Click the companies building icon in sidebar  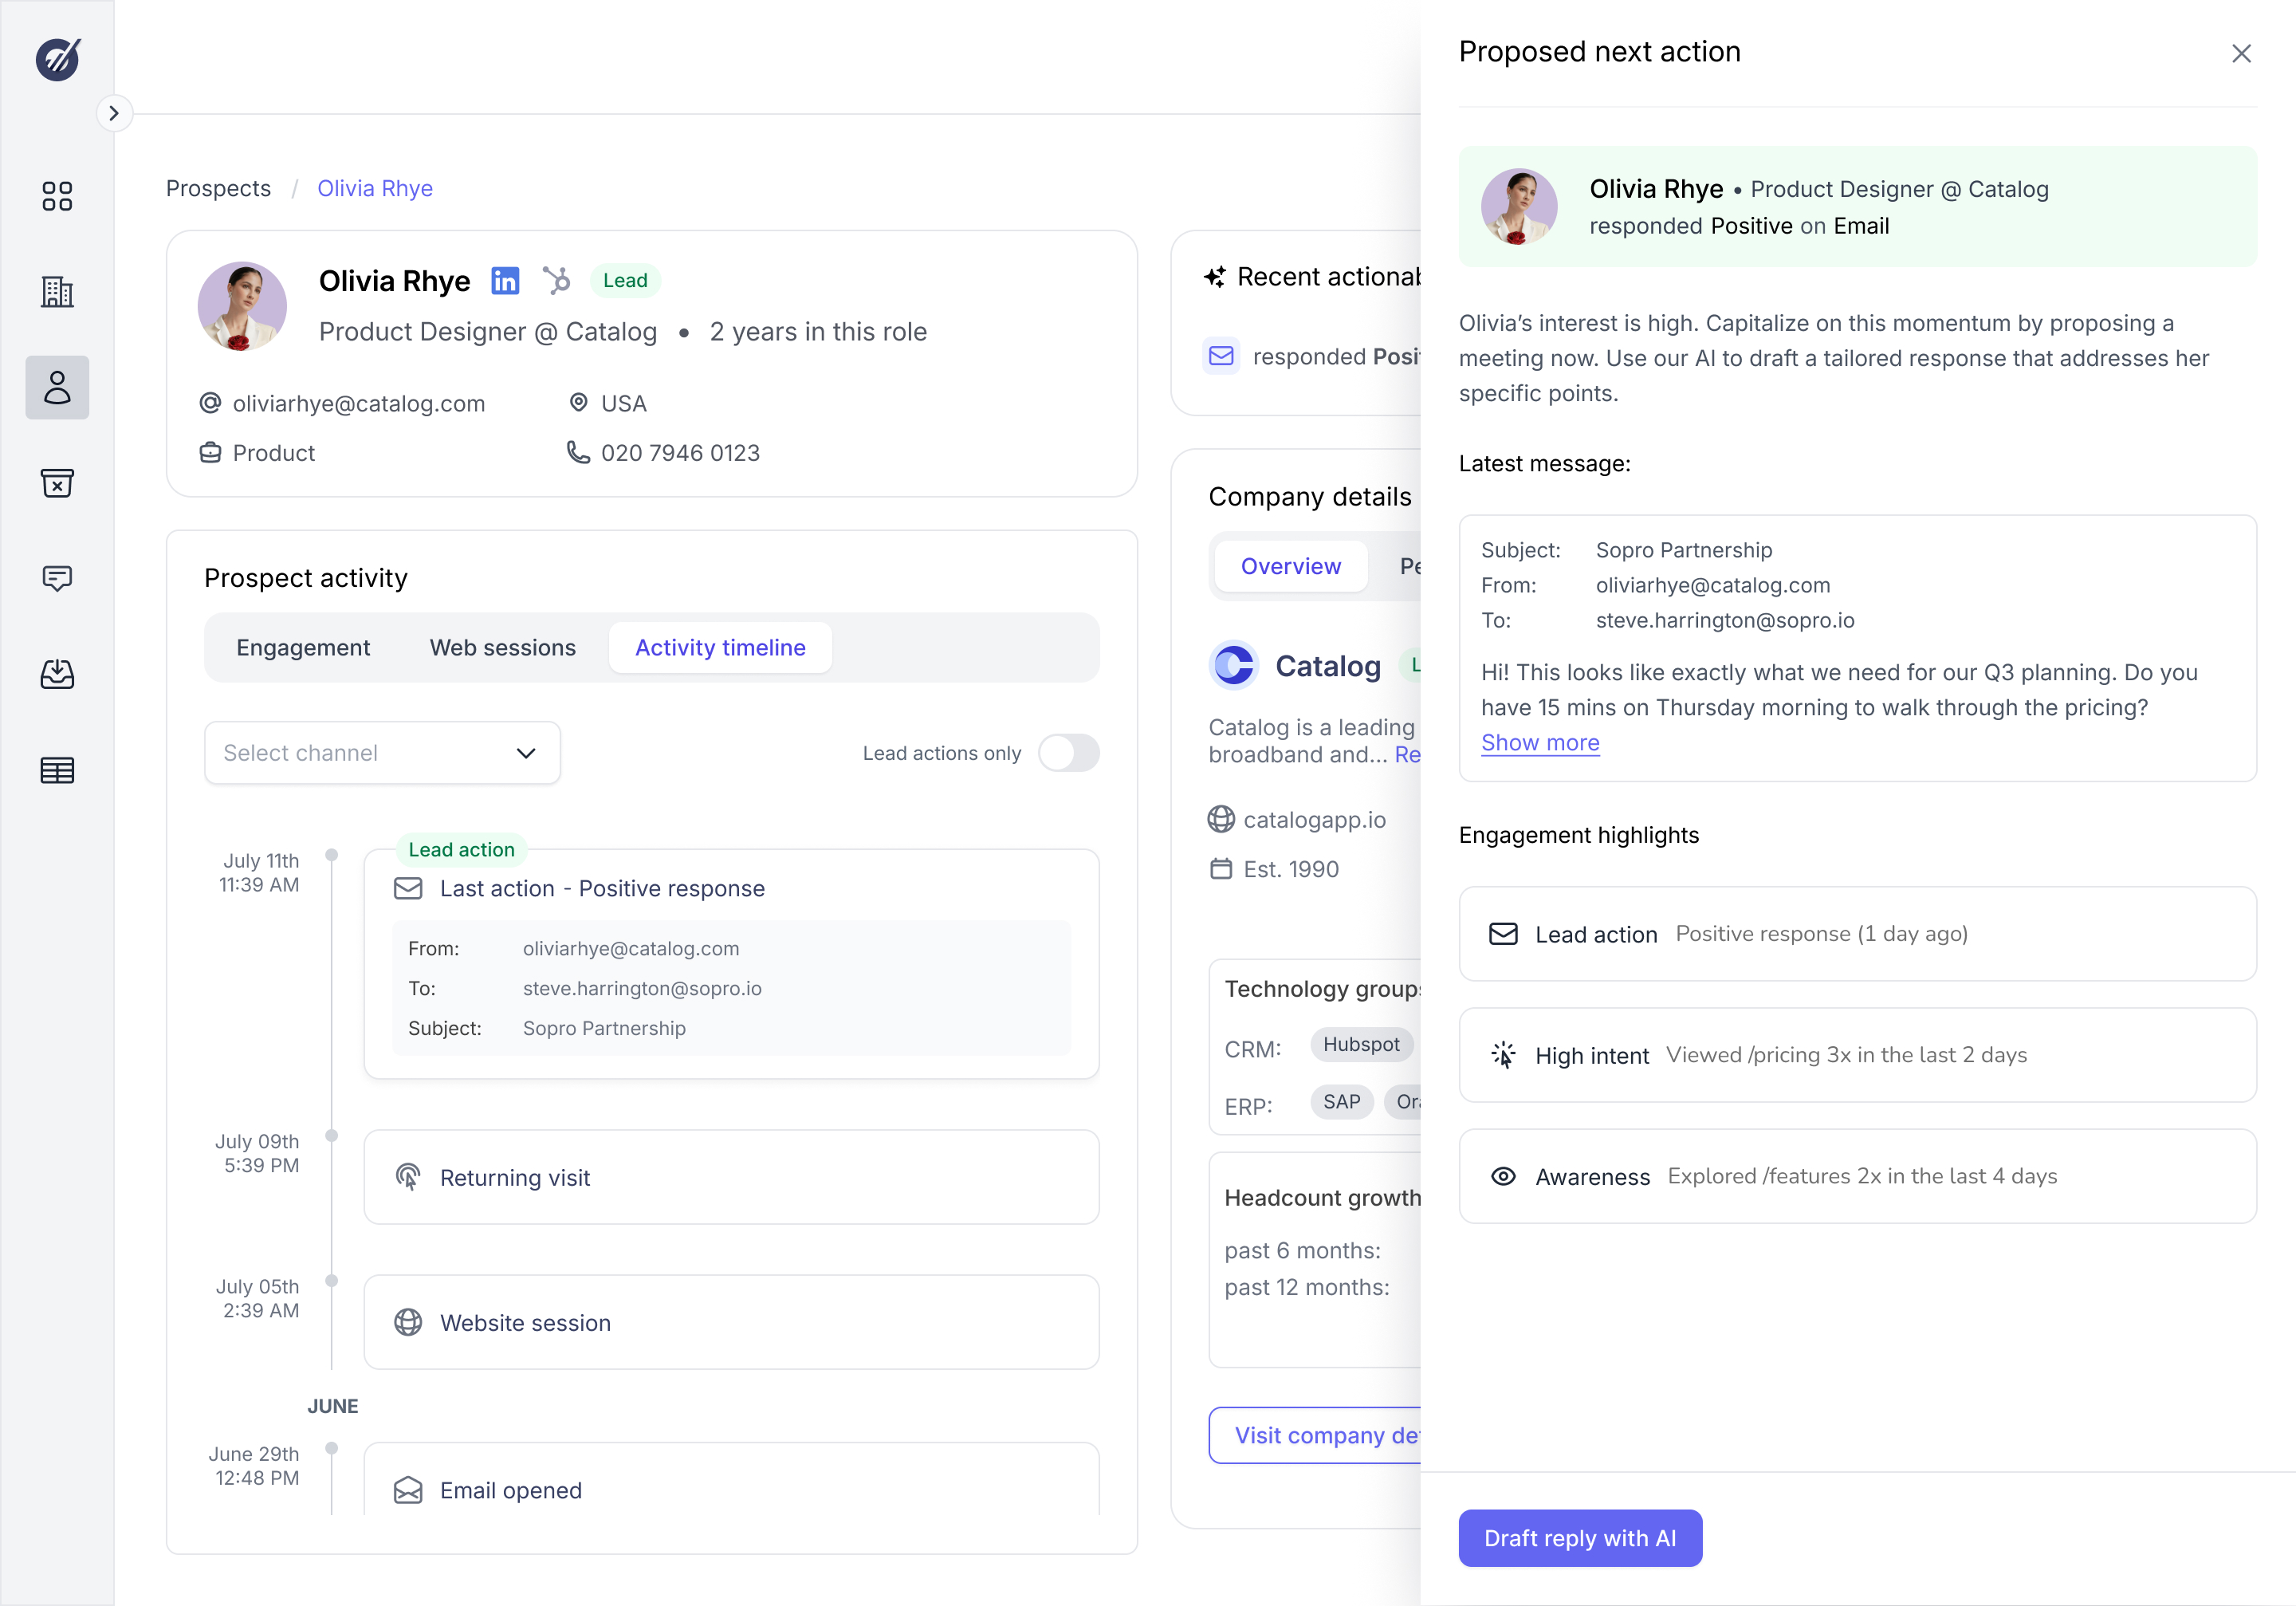point(57,292)
